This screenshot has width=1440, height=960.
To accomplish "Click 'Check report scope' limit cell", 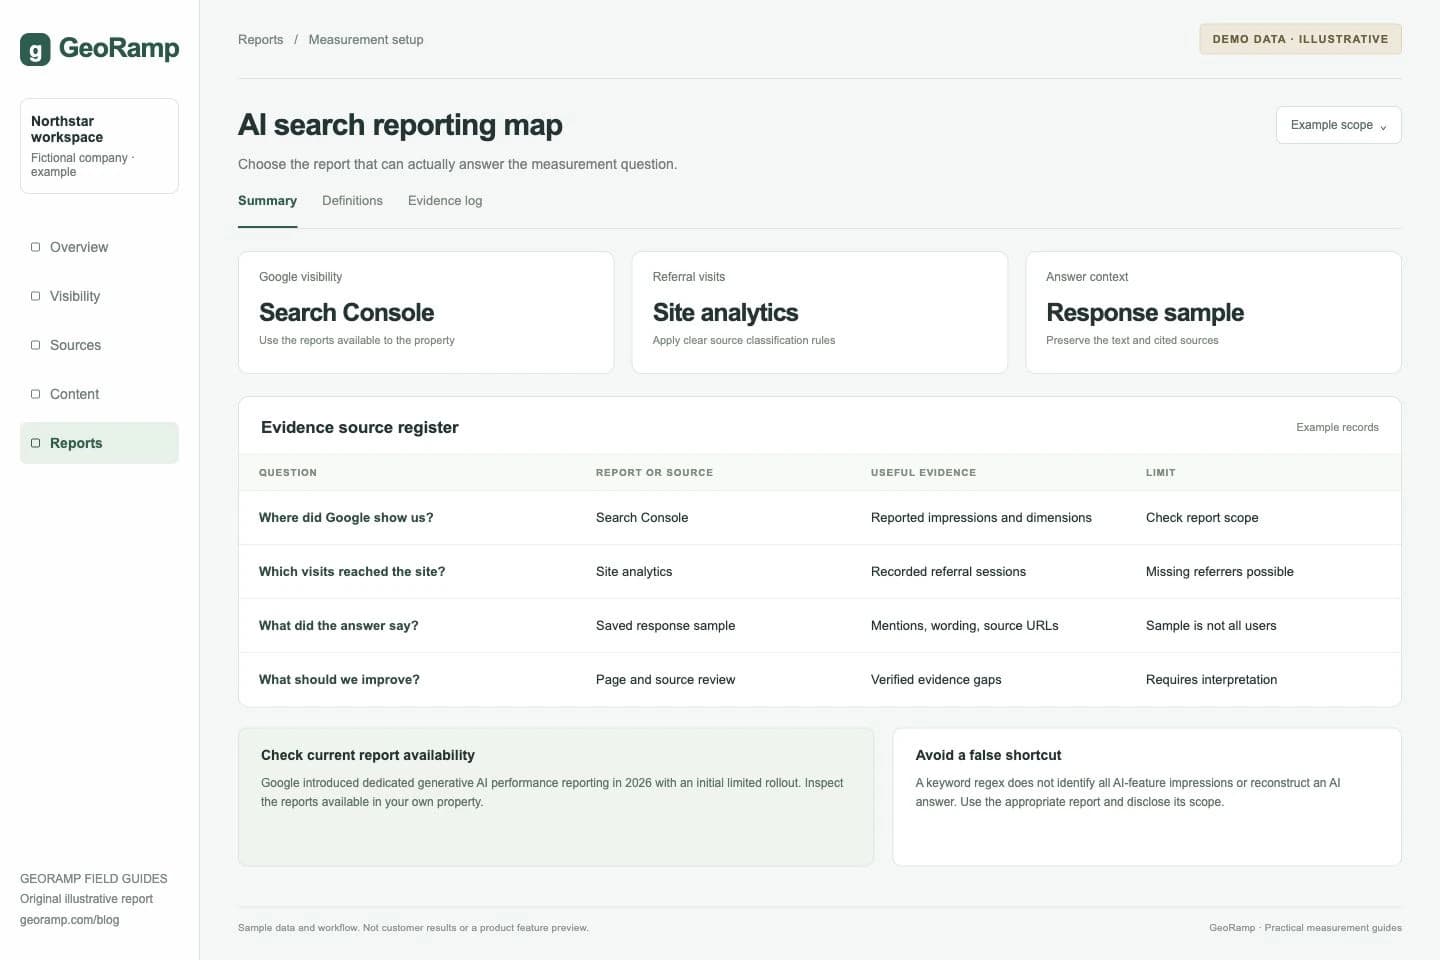I will (1202, 518).
